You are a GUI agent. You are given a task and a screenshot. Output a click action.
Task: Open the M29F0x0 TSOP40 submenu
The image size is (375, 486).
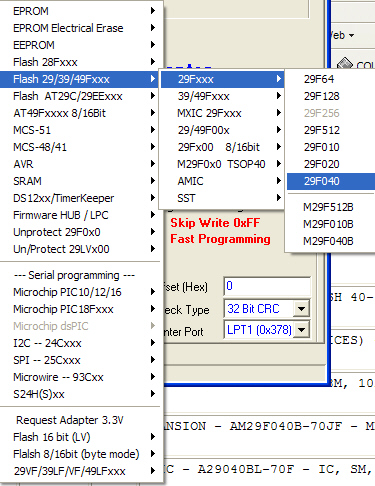(222, 164)
